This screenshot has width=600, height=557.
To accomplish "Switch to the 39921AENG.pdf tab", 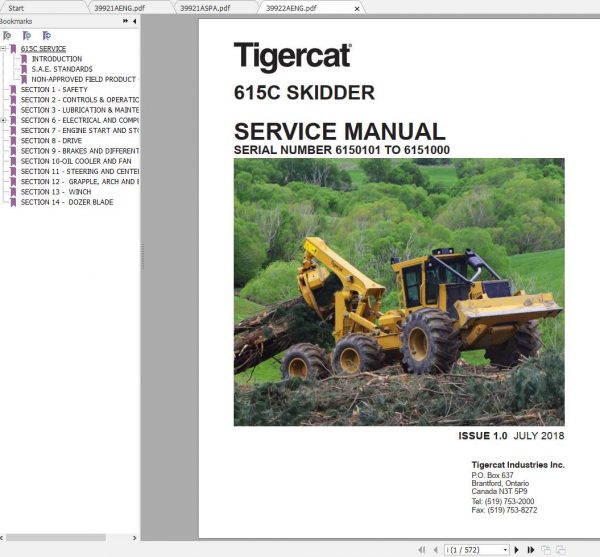I will pos(119,8).
